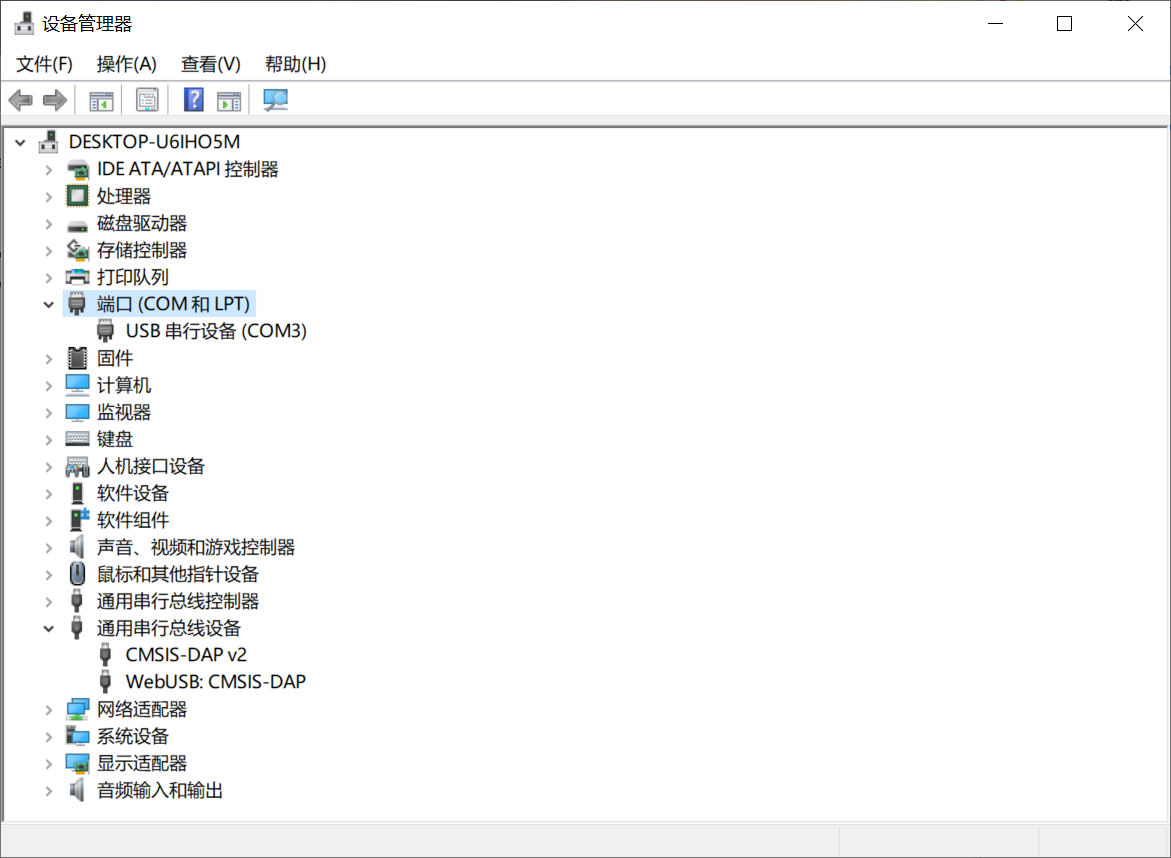Click the blue Help question mark icon

click(194, 100)
